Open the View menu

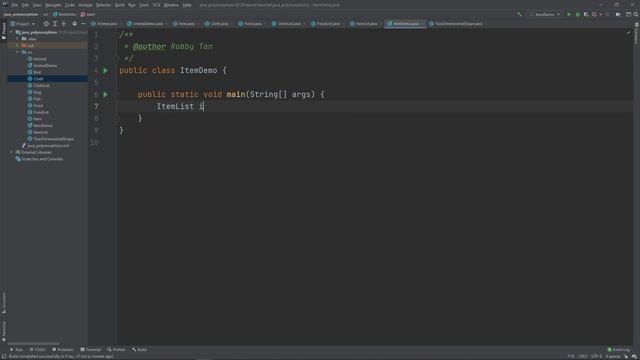pyautogui.click(x=37, y=5)
